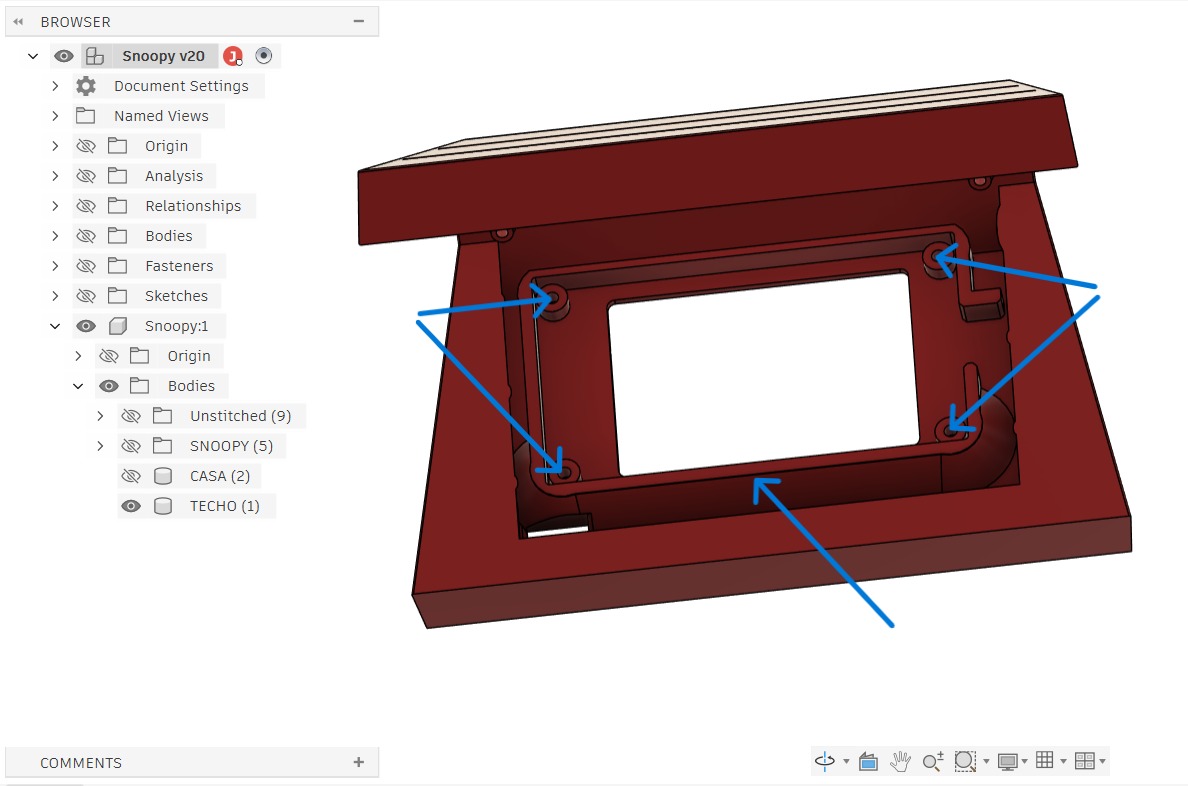
Task: Click the red J user badge icon
Action: tap(233, 56)
